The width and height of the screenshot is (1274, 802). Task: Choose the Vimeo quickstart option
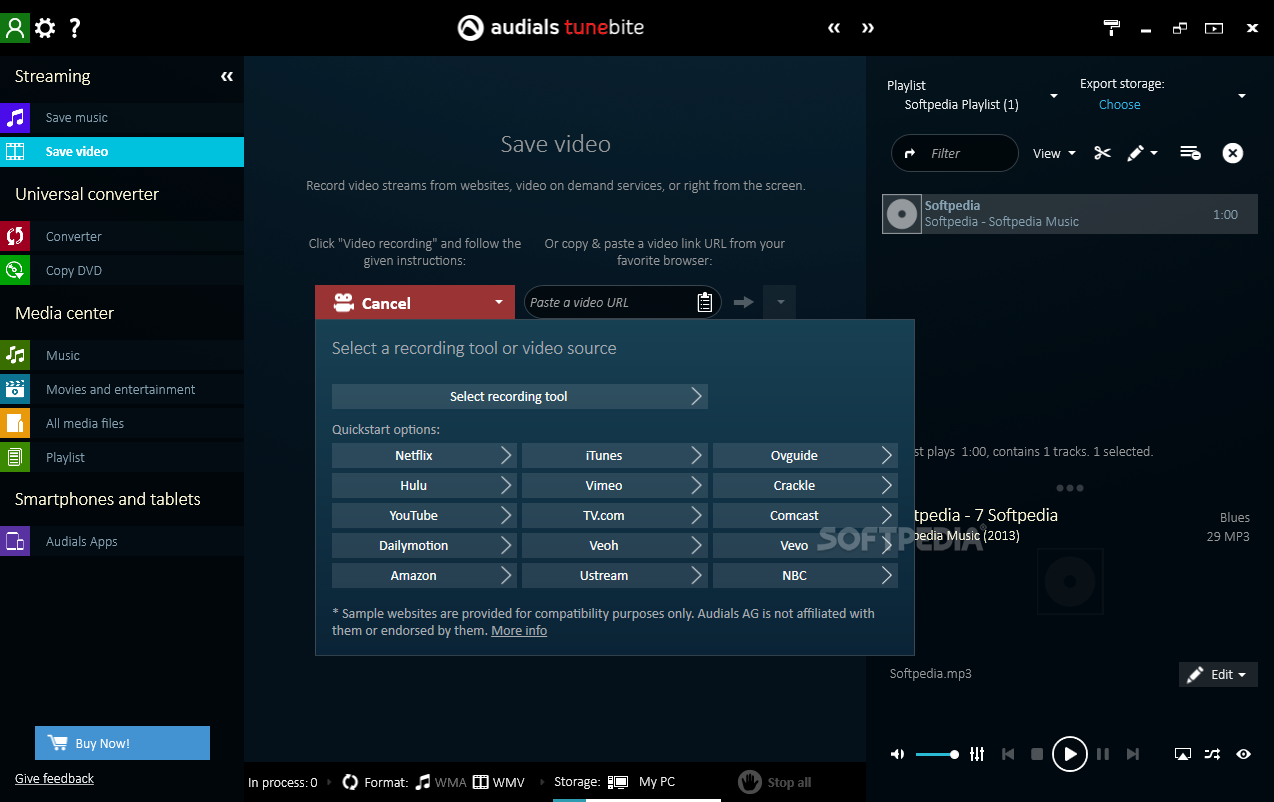click(614, 485)
